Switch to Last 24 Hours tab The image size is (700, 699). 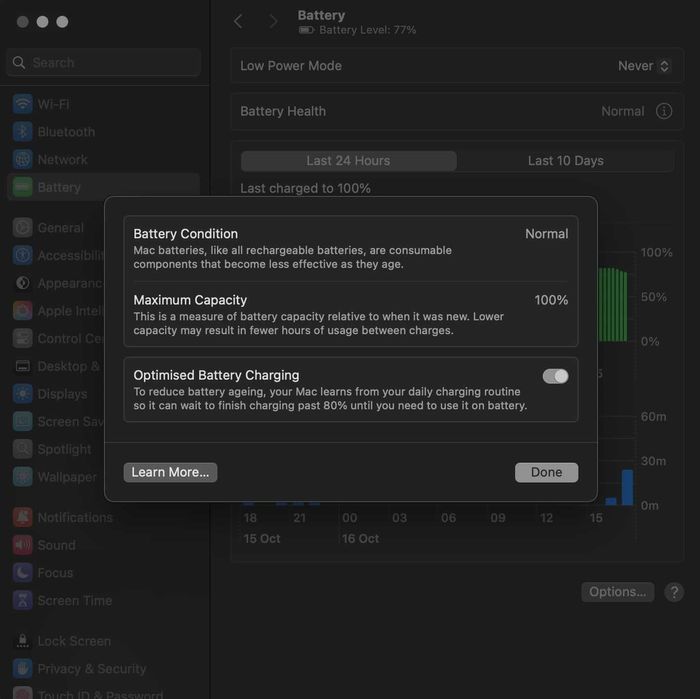[349, 161]
